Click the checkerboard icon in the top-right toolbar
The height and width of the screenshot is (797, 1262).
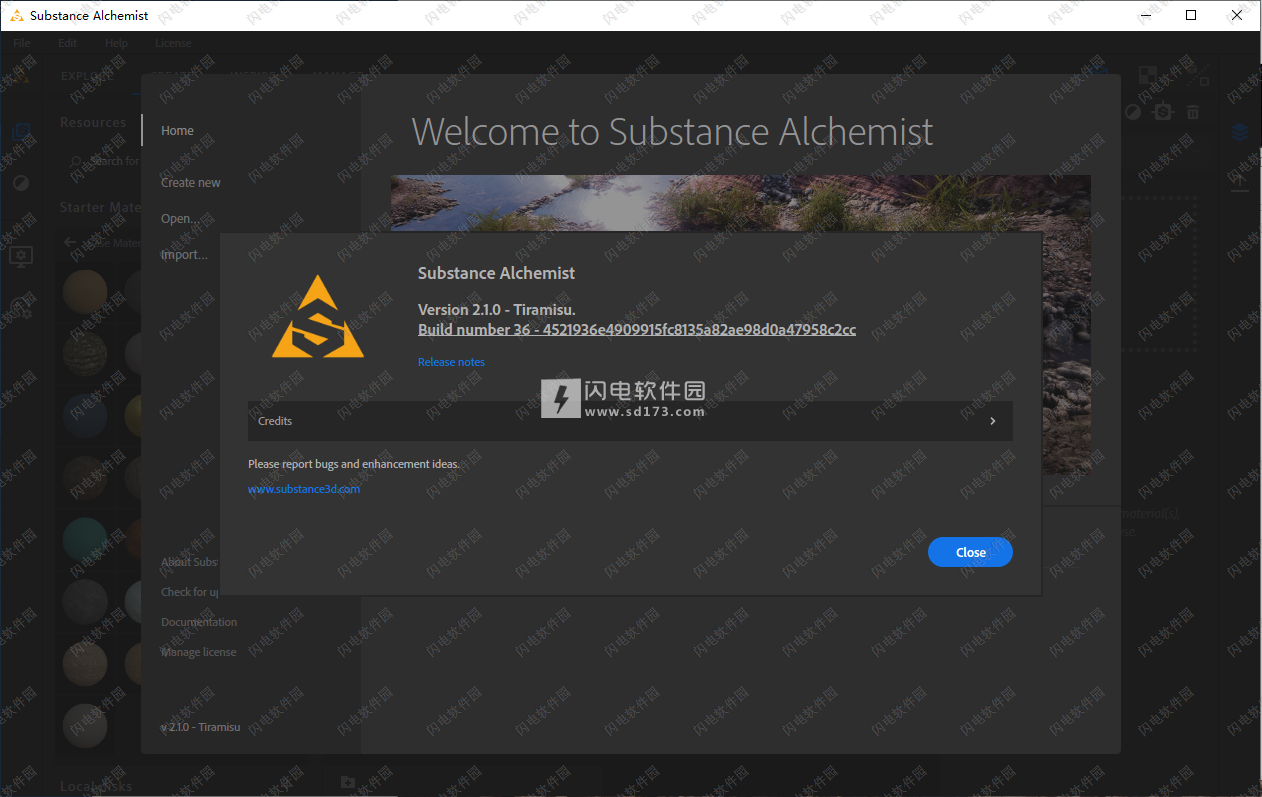(1148, 76)
